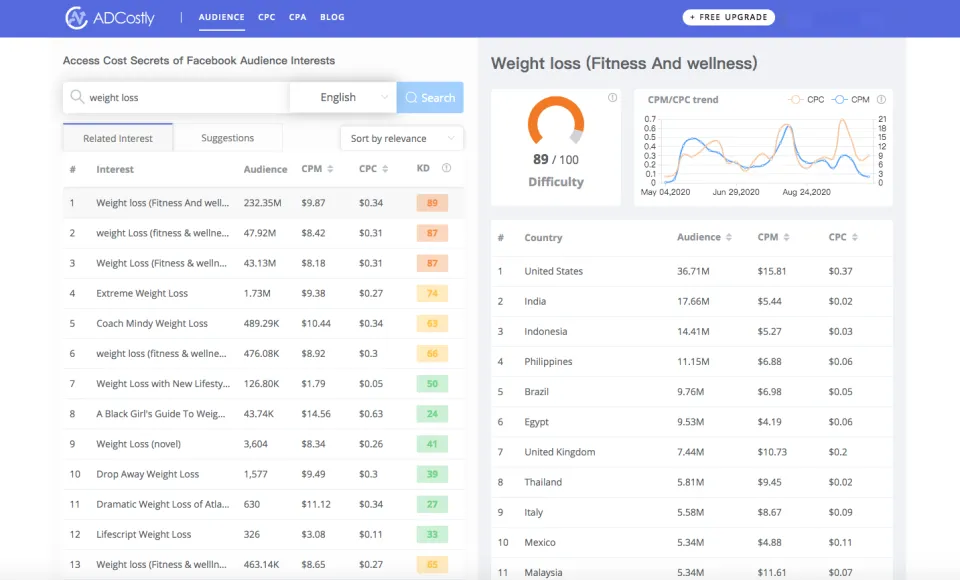
Task: Open the BLOG menu item
Action: pyautogui.click(x=332, y=18)
